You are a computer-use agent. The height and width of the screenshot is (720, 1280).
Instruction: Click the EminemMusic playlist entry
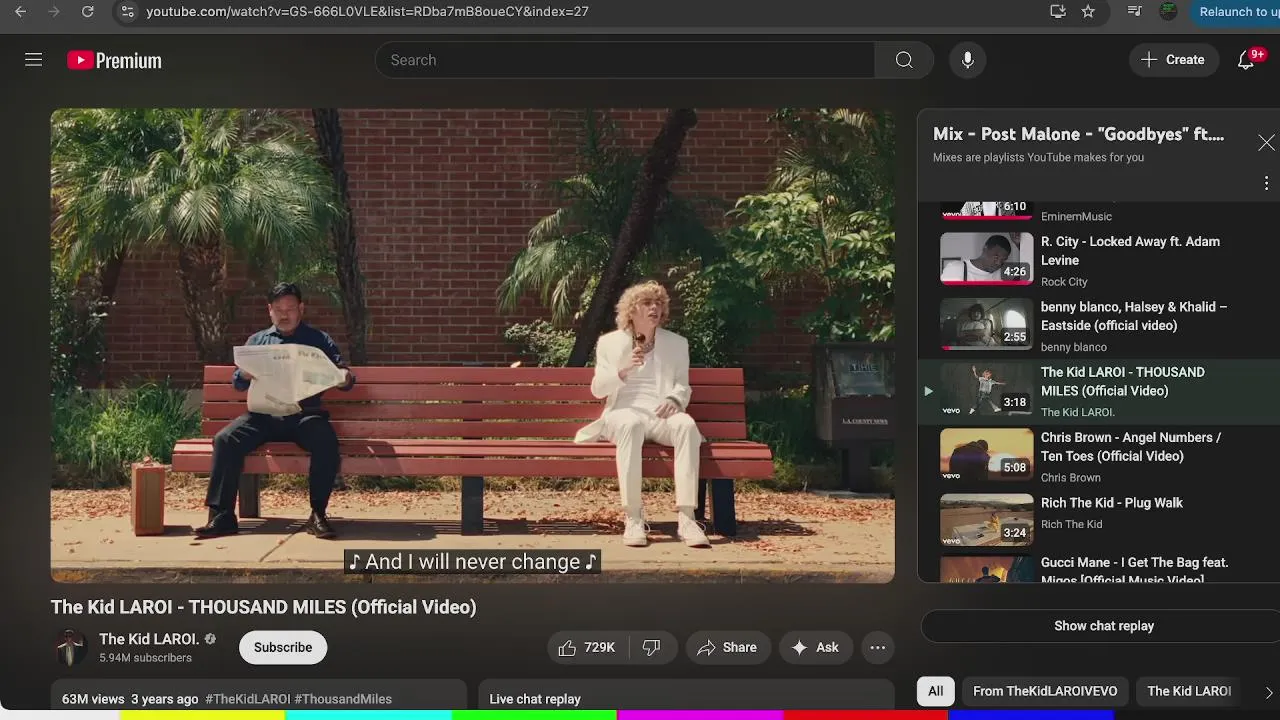(1098, 212)
